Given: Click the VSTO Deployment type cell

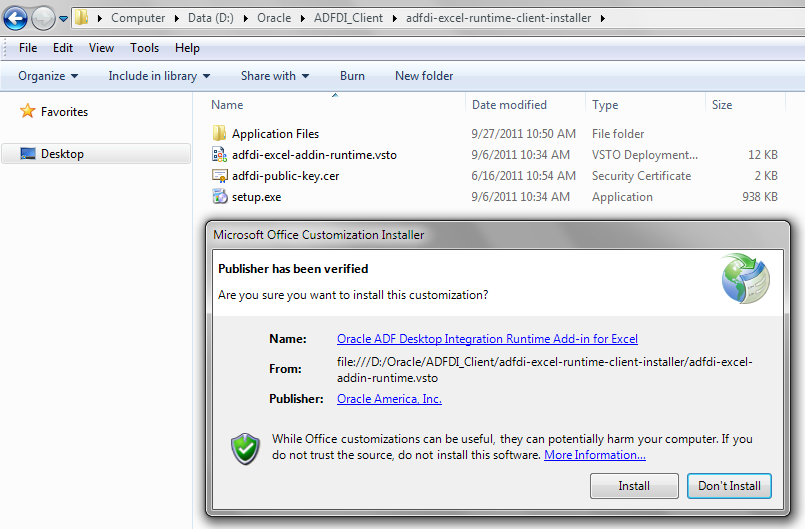Looking at the screenshot, I should coord(645,155).
